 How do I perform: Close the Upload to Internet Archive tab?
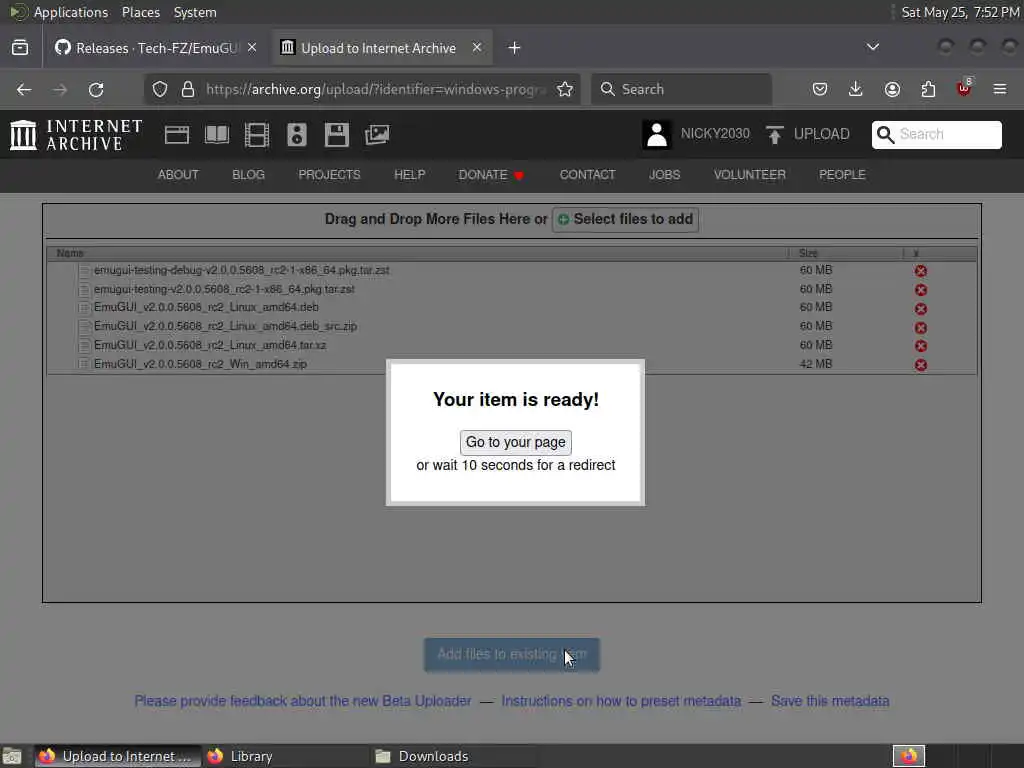pos(477,48)
